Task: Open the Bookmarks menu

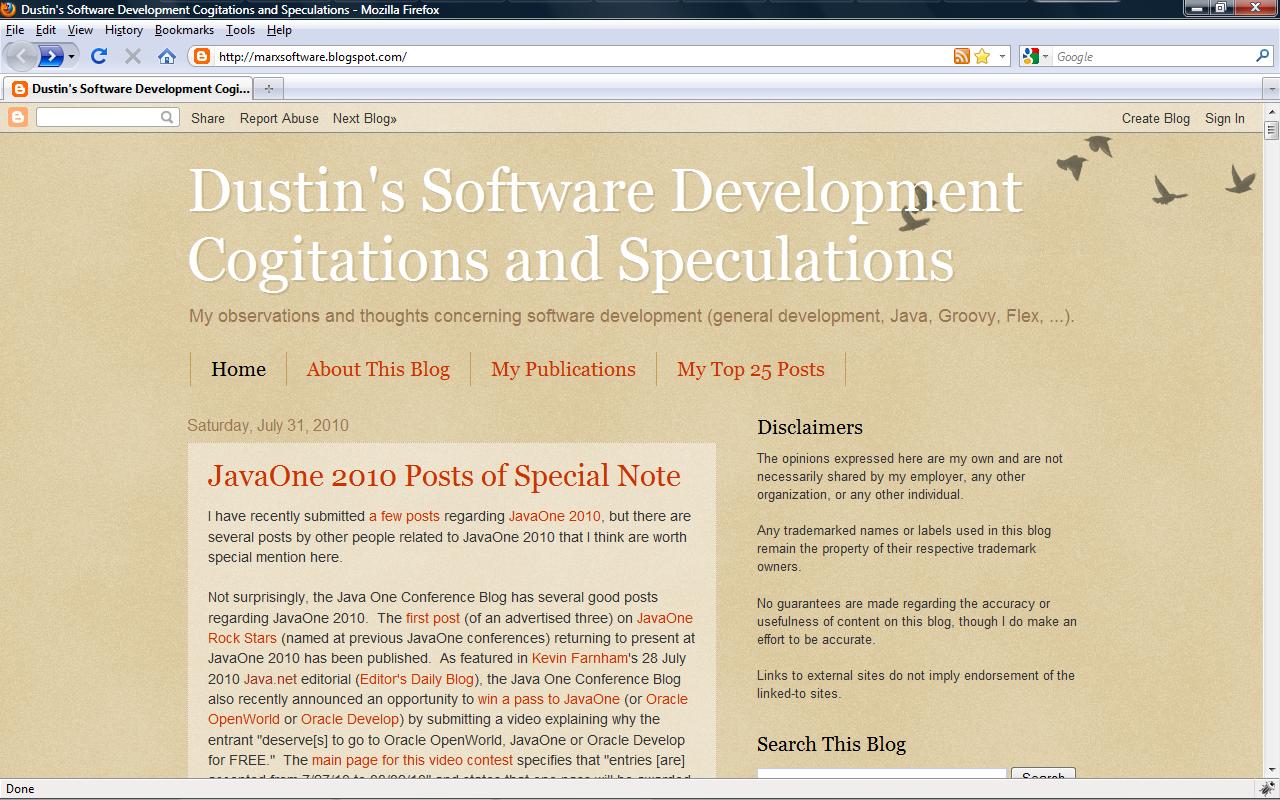Action: [x=184, y=30]
